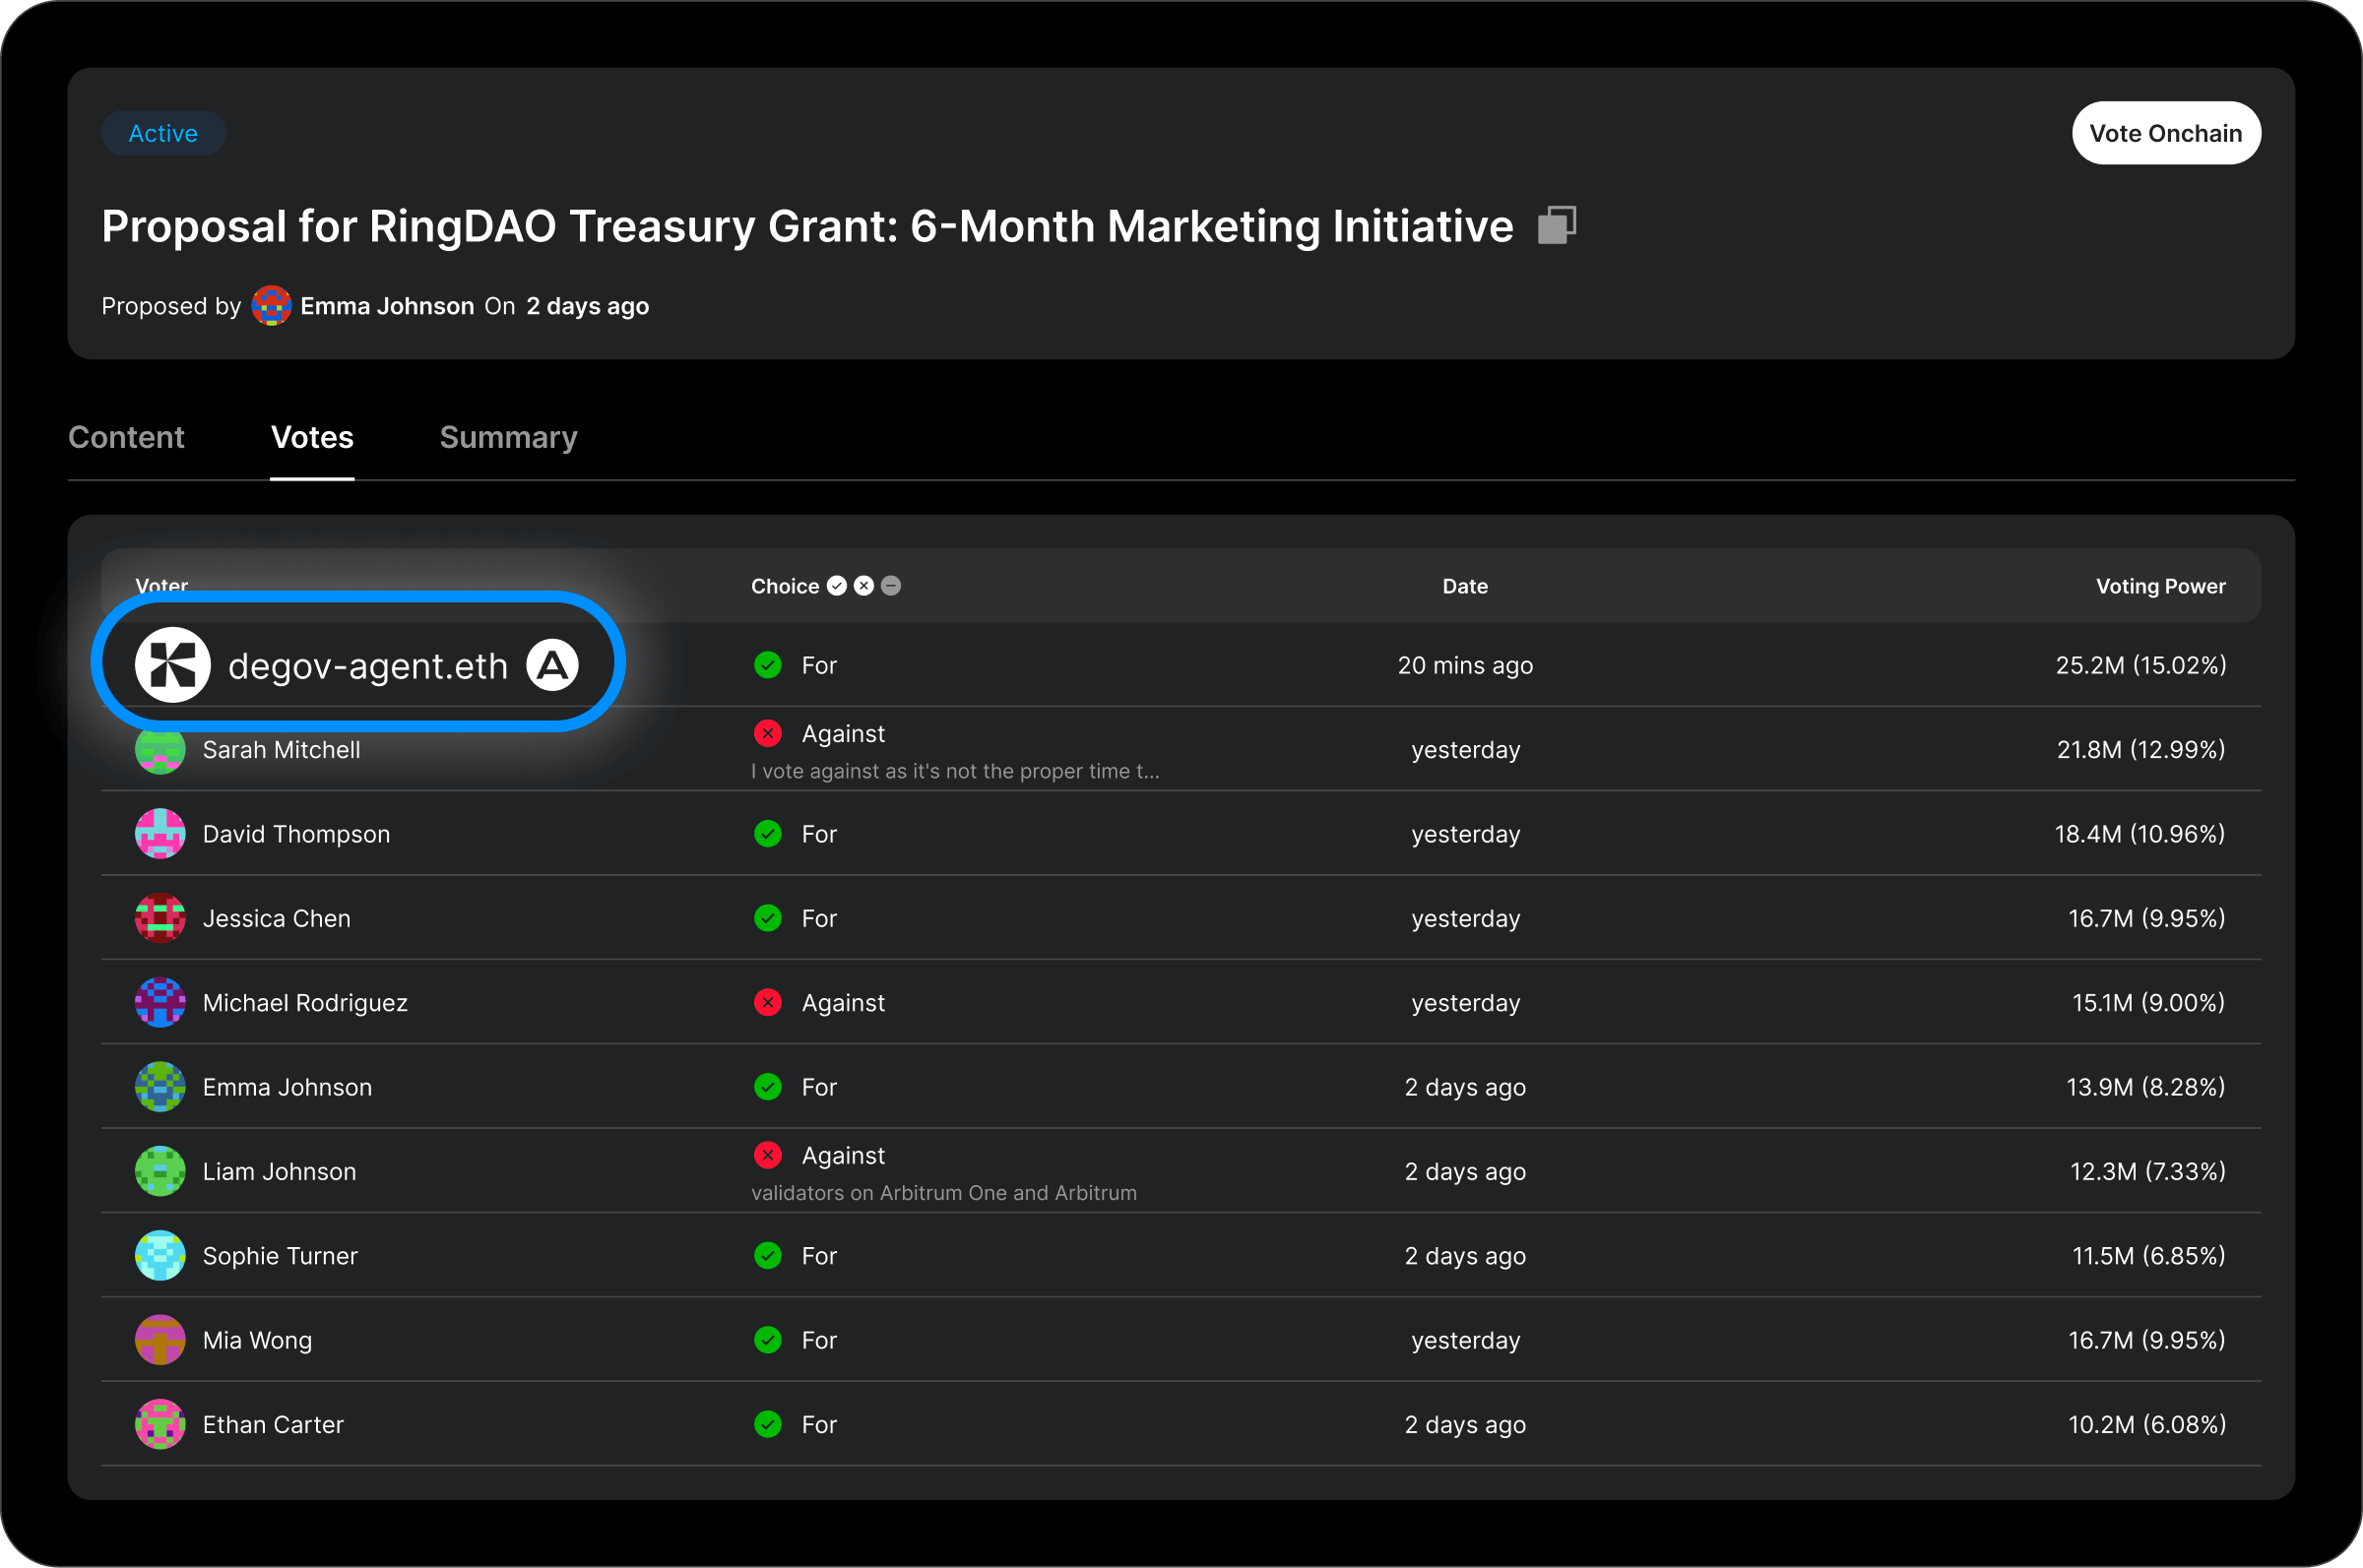This screenshot has width=2363, height=1568.
Task: Switch to the Content tab
Action: tap(126, 438)
